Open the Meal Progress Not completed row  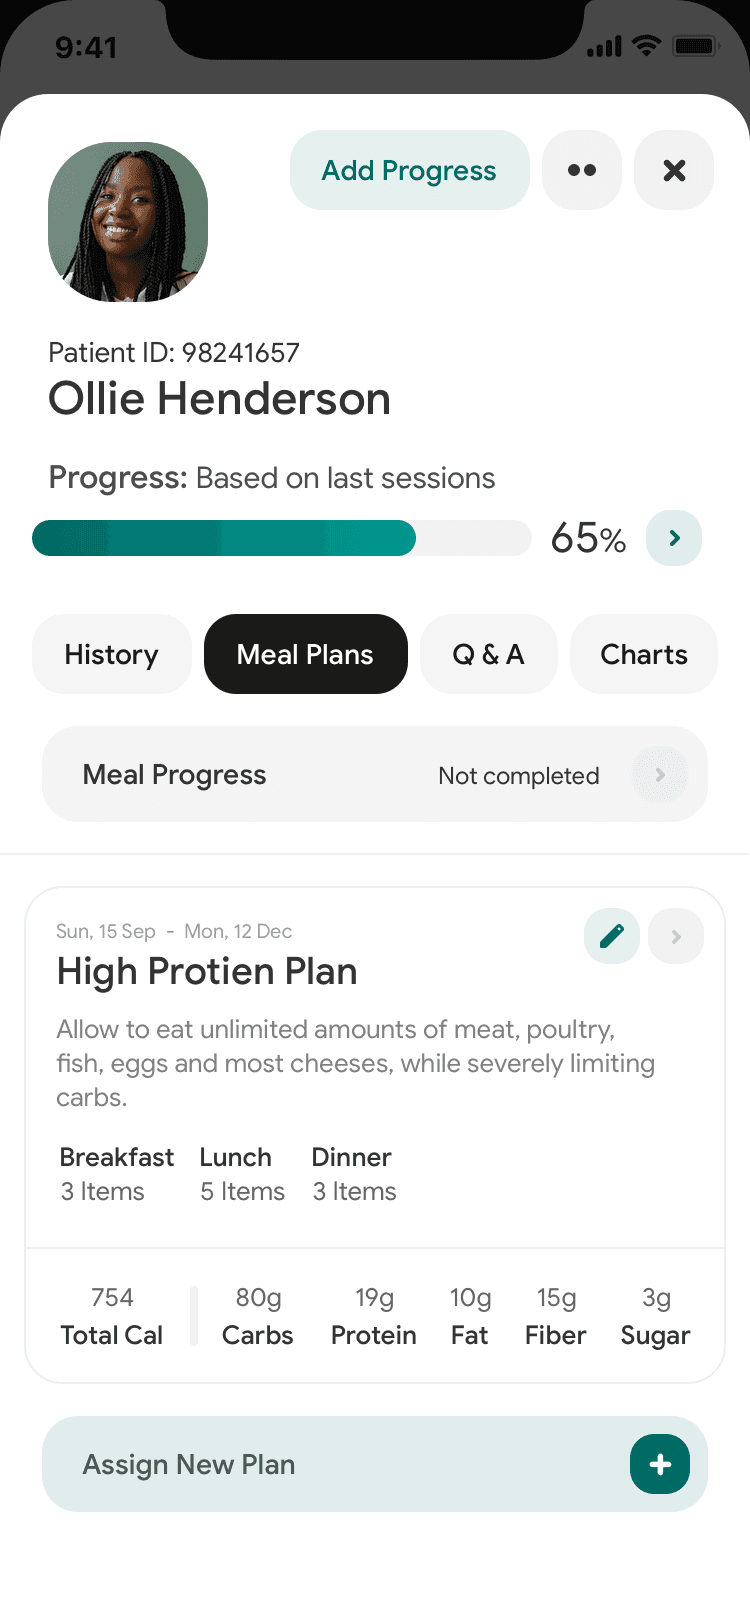(x=375, y=774)
